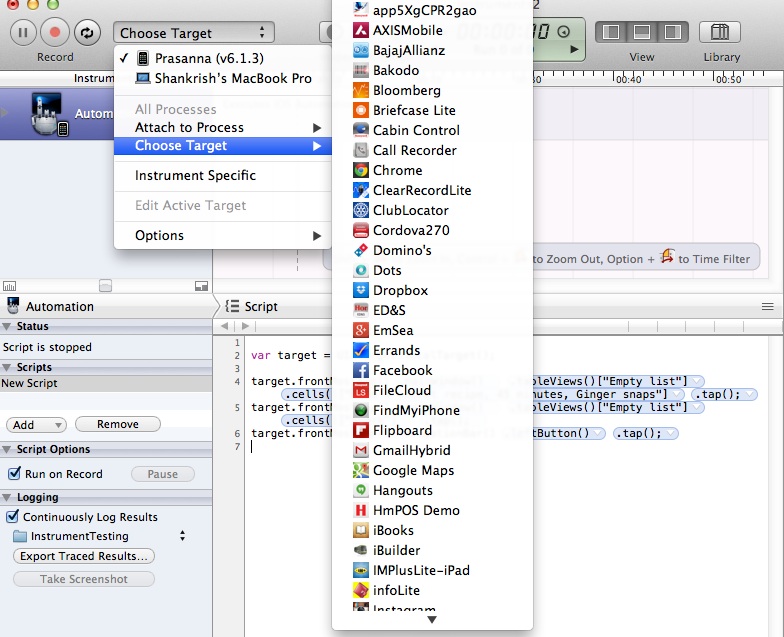Click script navigate back arrow
The height and width of the screenshot is (637, 784).
(224, 326)
